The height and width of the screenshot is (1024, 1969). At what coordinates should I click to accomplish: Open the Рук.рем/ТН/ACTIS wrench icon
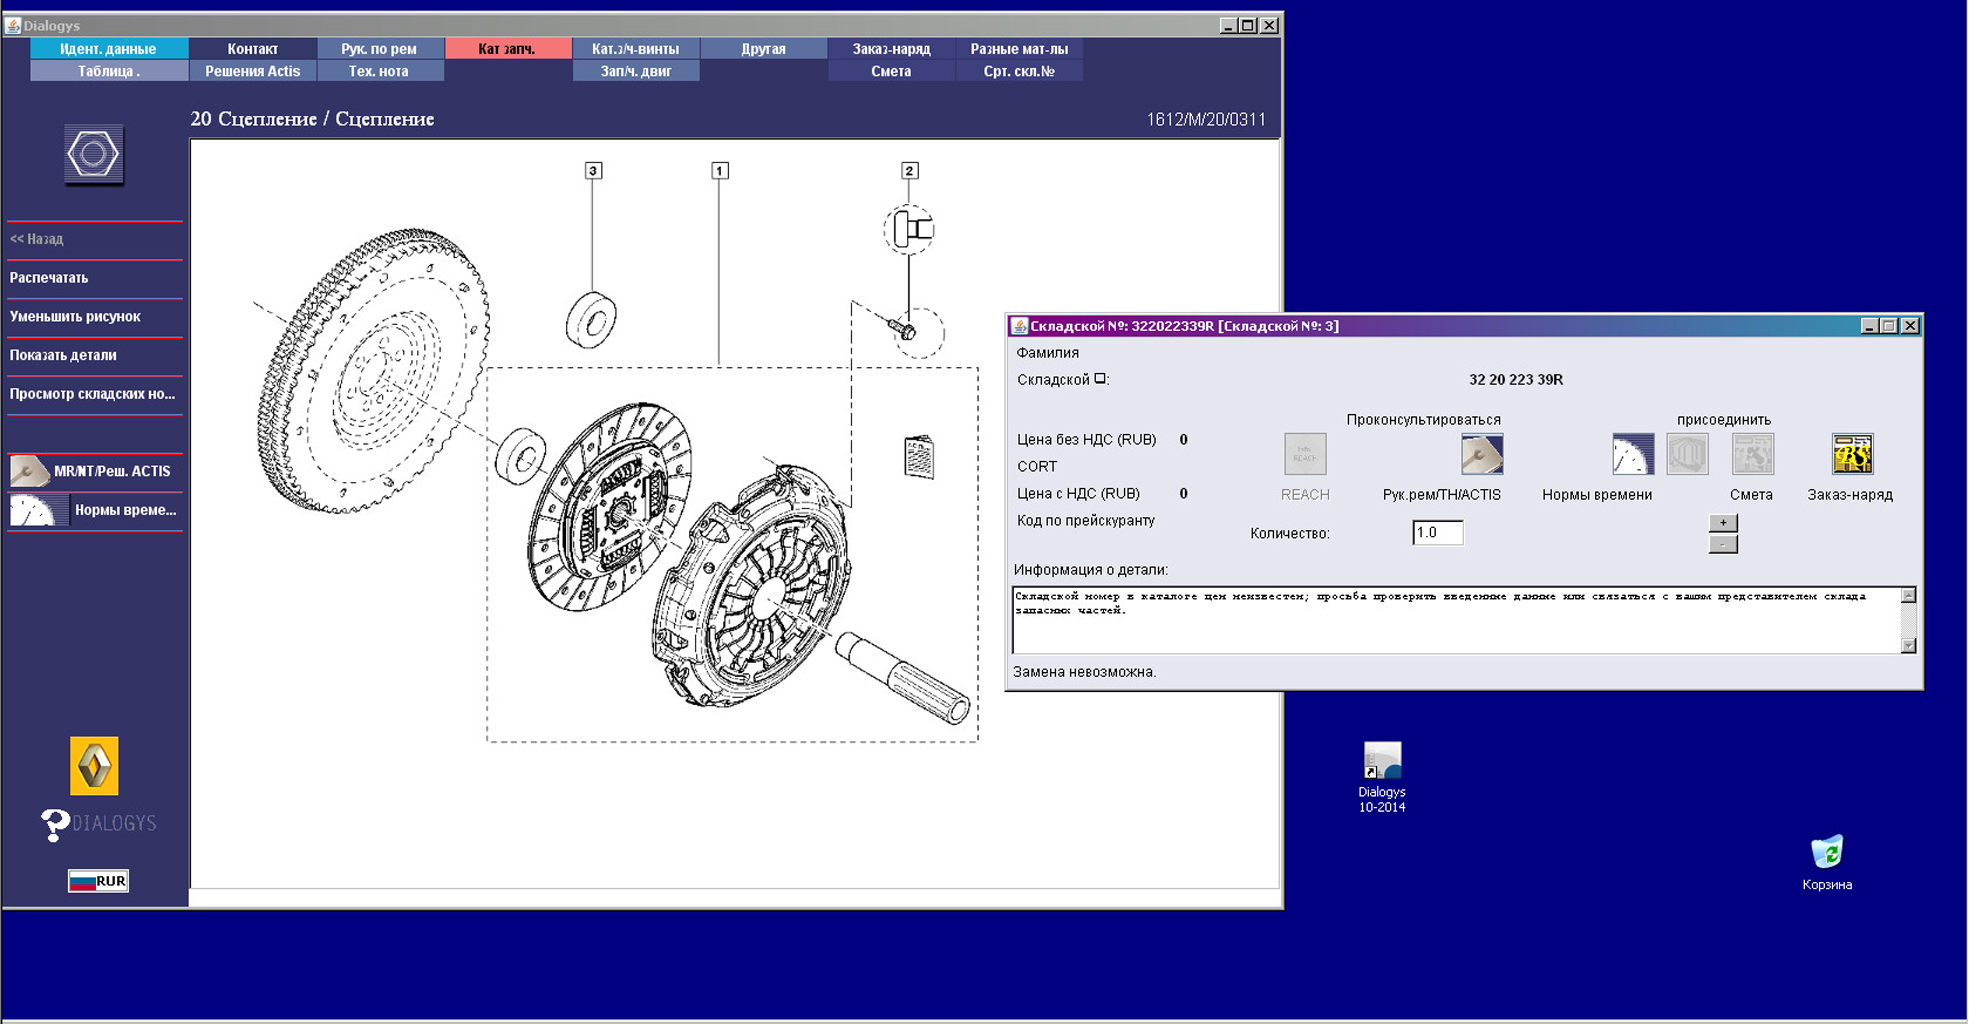1481,454
